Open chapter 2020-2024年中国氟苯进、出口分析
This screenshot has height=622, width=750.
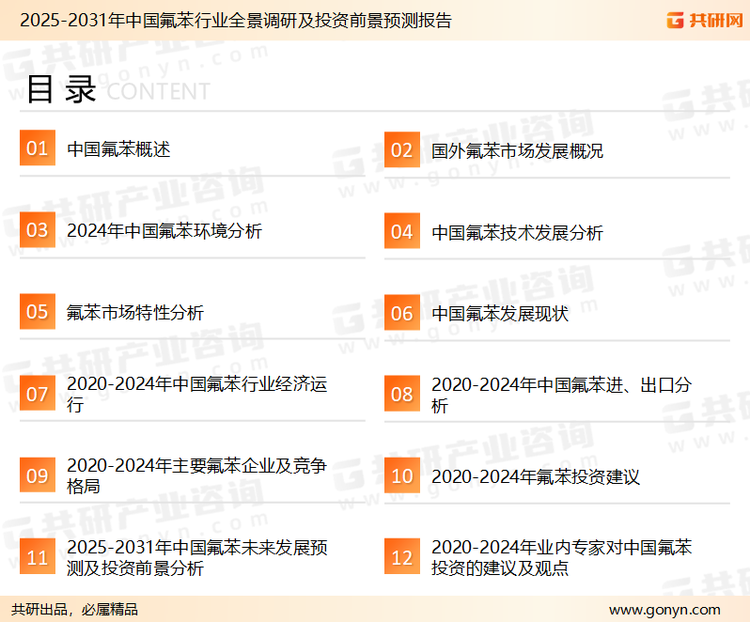pos(562,395)
